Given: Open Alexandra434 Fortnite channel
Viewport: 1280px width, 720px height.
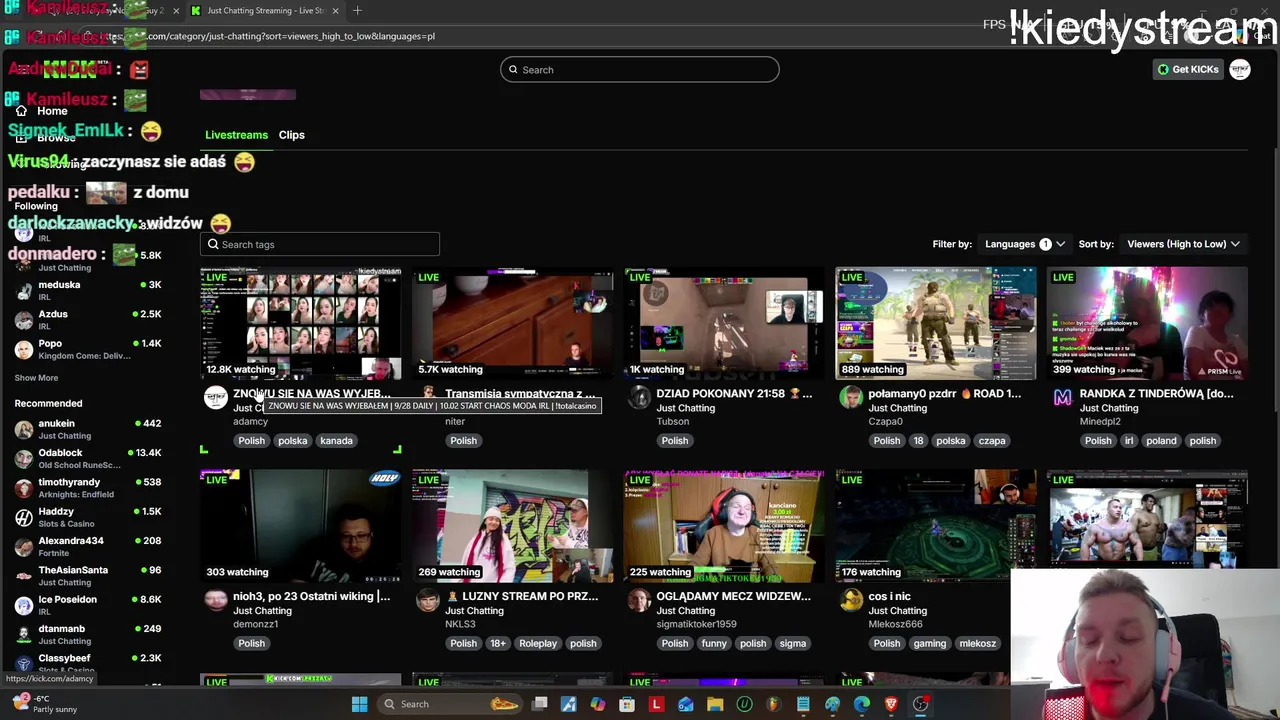Looking at the screenshot, I should coord(88,546).
